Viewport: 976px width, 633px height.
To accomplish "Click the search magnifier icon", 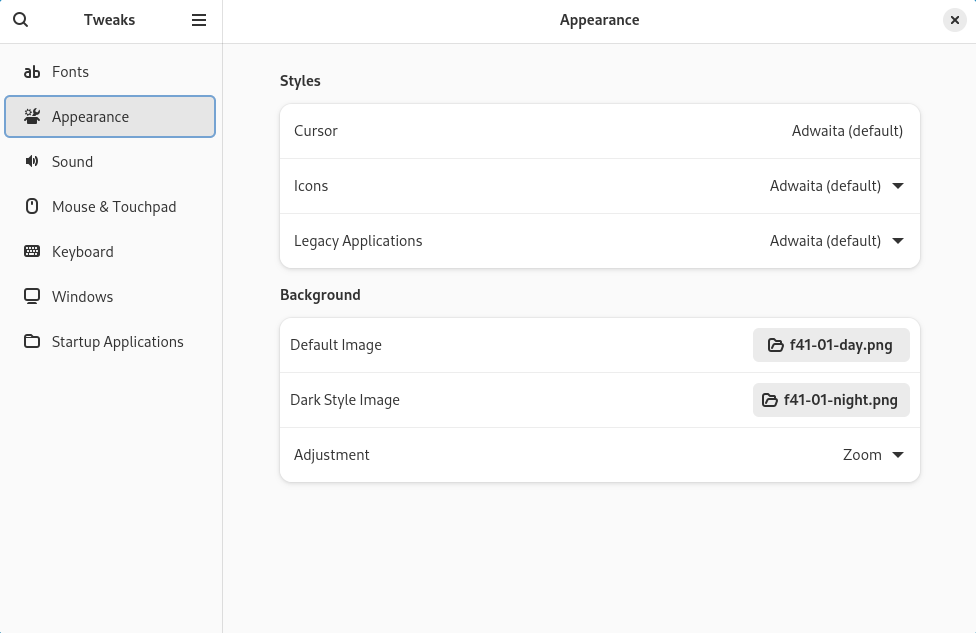I will 21,20.
